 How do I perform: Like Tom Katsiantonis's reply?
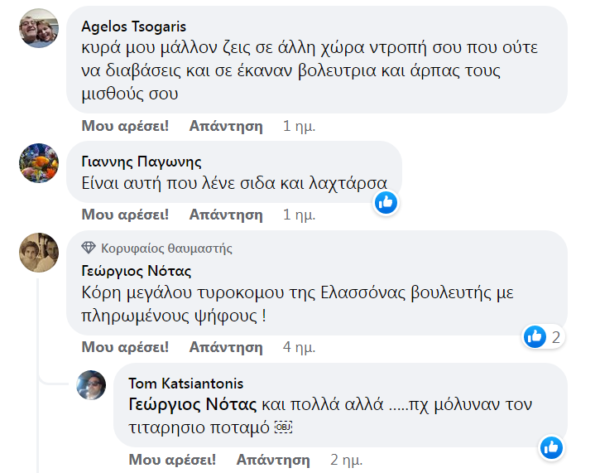click(173, 459)
